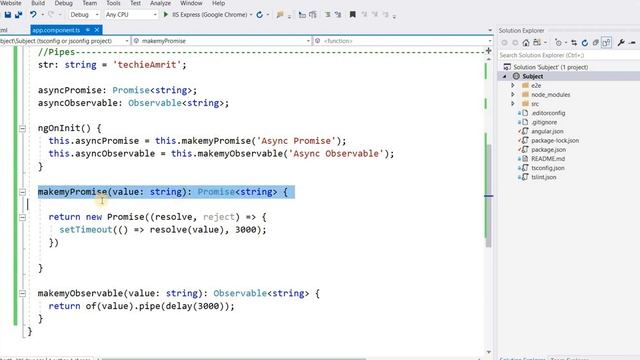
Task: Open the Analyze menu
Action: click(160, 3)
